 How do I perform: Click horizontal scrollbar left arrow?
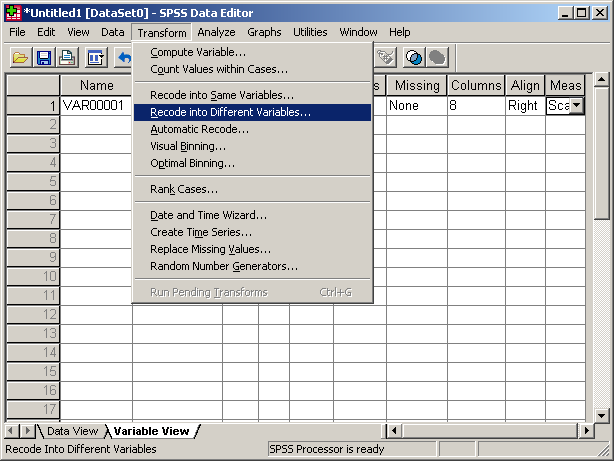(394, 431)
